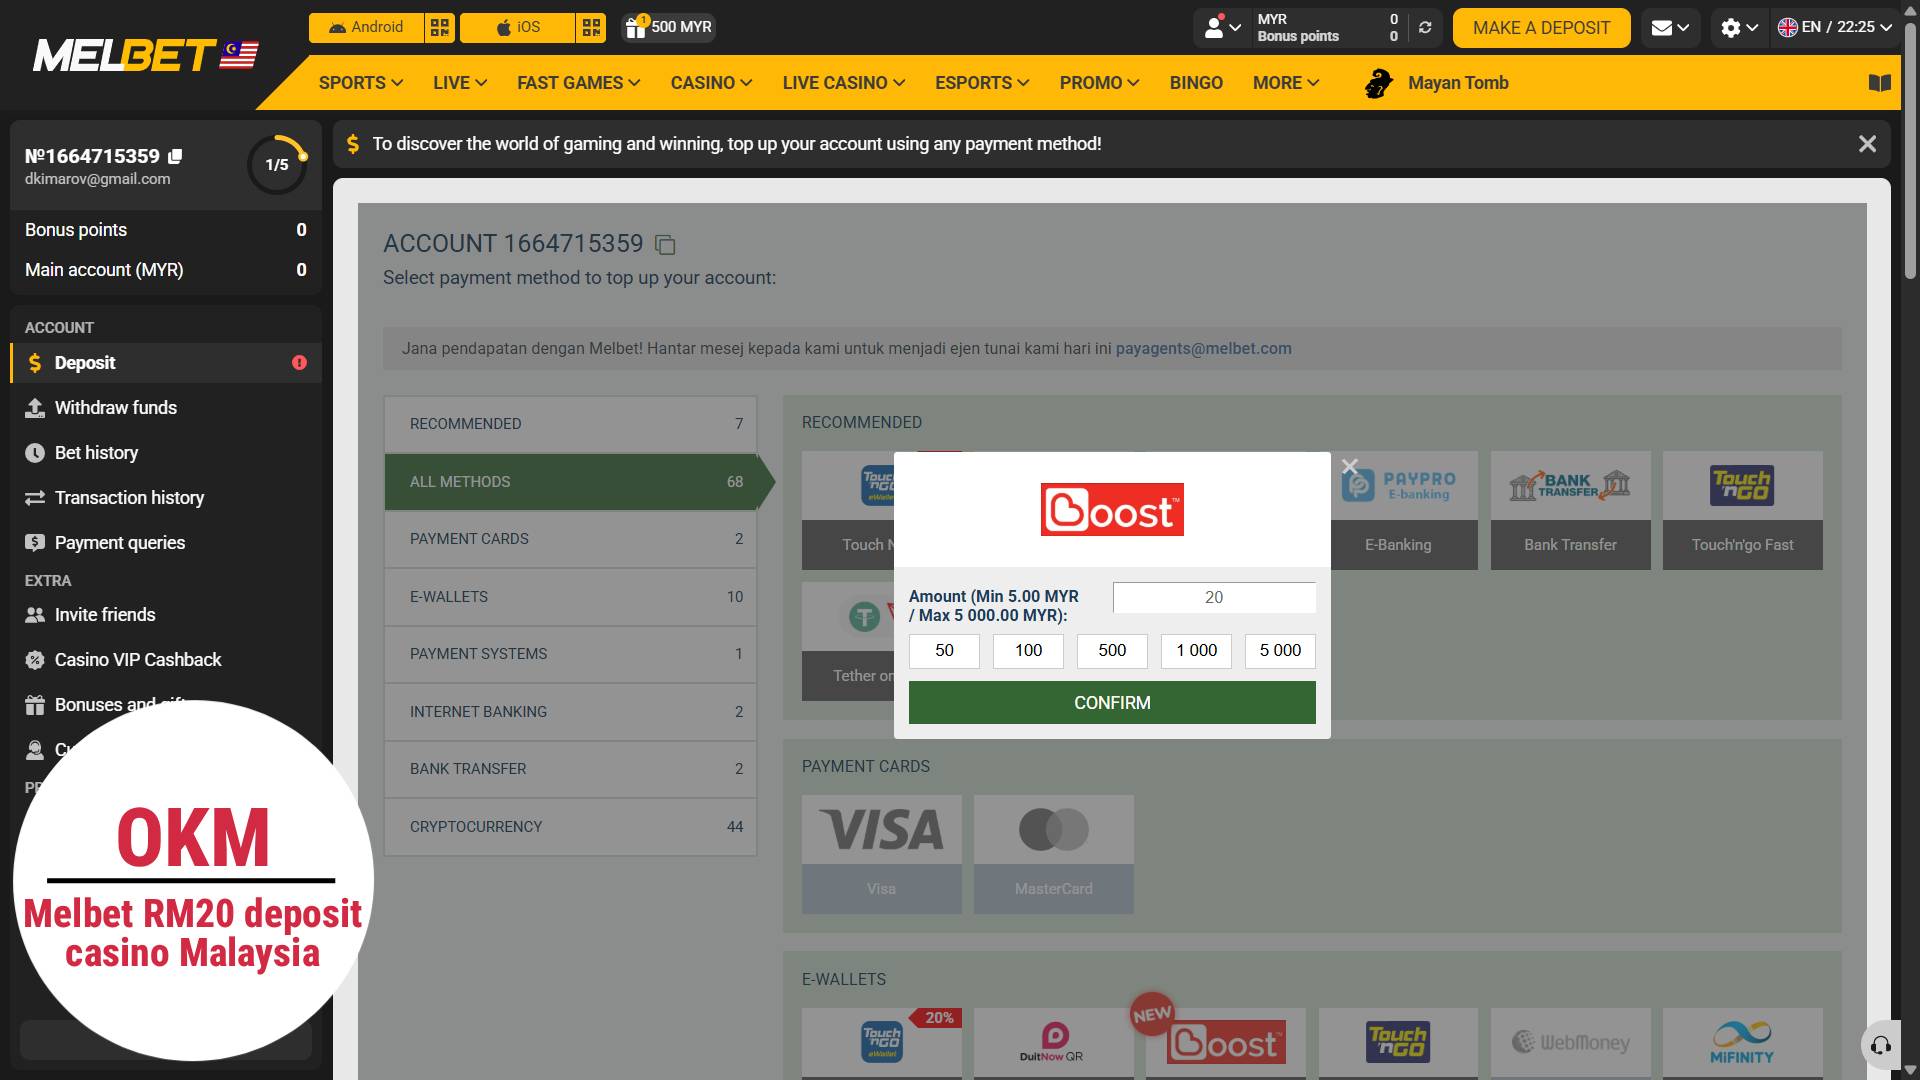Select the PAYMENT CARDS category
The width and height of the screenshot is (1920, 1080).
570,539
